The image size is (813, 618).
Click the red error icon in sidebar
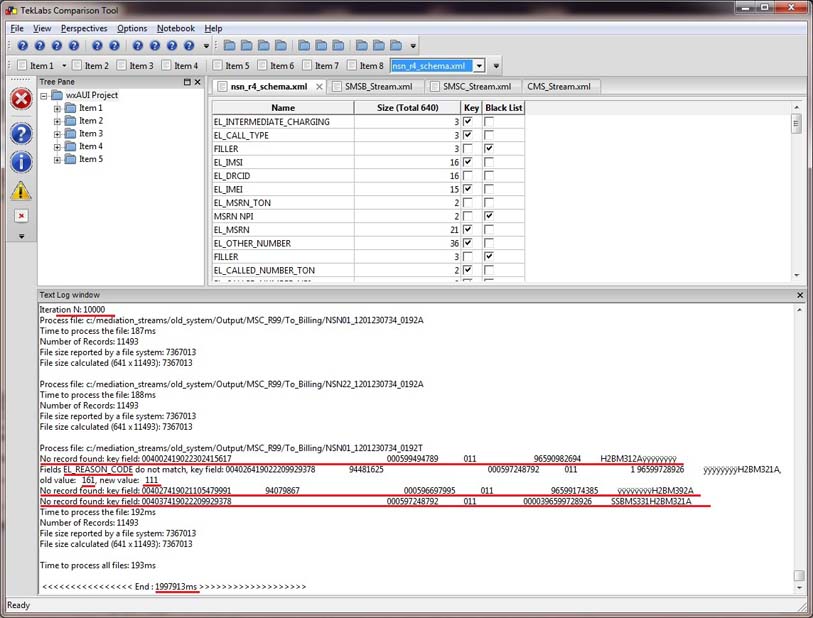(x=21, y=98)
